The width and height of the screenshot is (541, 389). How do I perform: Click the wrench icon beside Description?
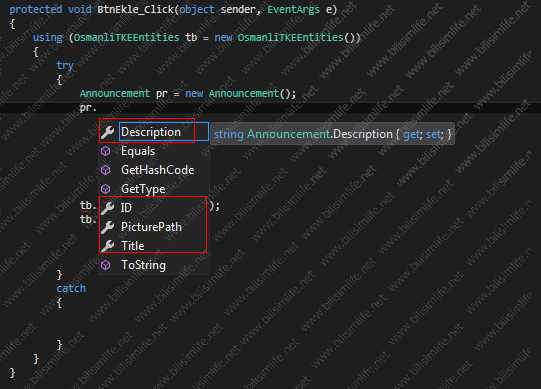coord(107,132)
